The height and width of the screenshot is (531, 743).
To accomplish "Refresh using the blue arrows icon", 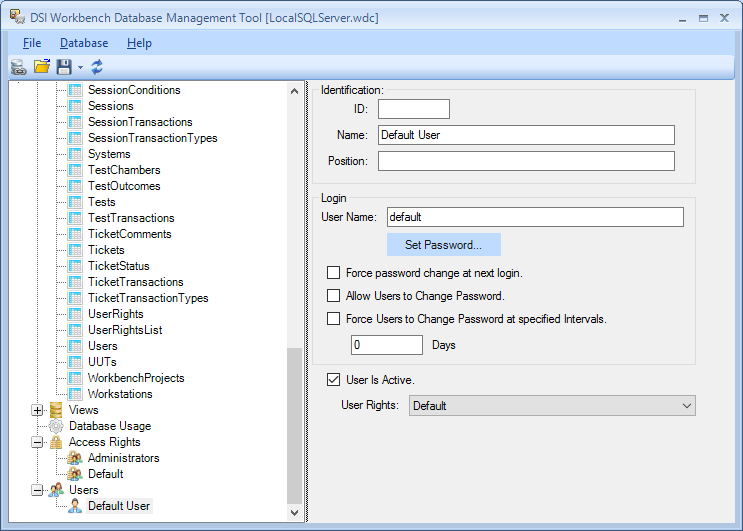I will click(x=97, y=67).
